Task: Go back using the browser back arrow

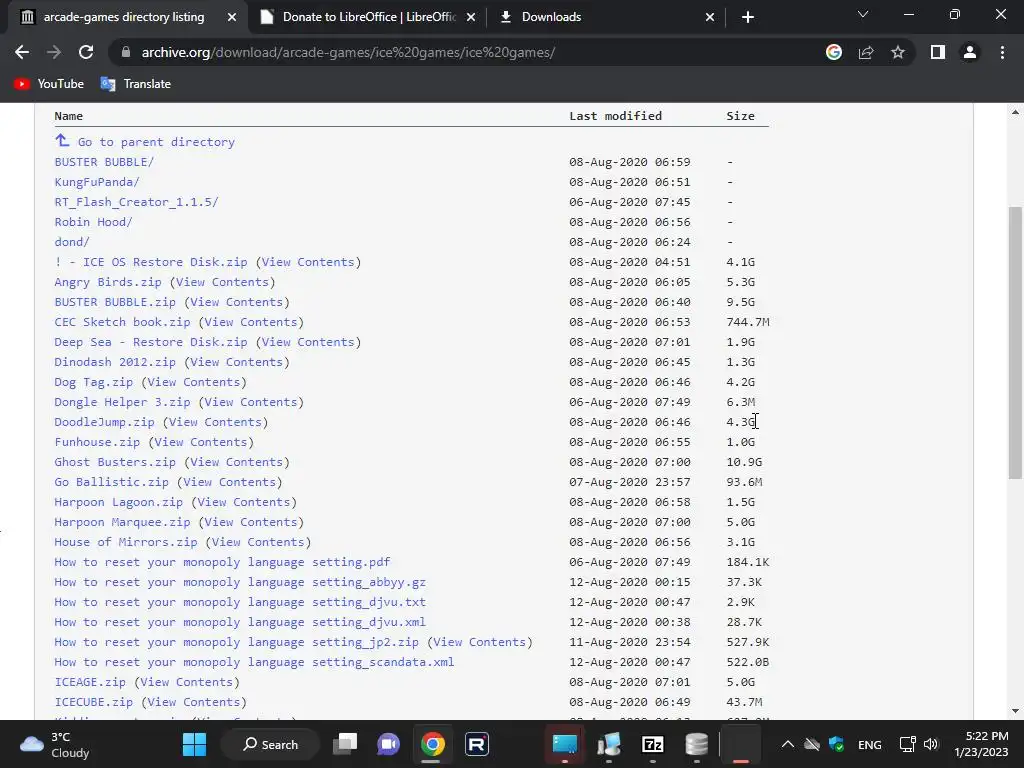Action: point(22,52)
